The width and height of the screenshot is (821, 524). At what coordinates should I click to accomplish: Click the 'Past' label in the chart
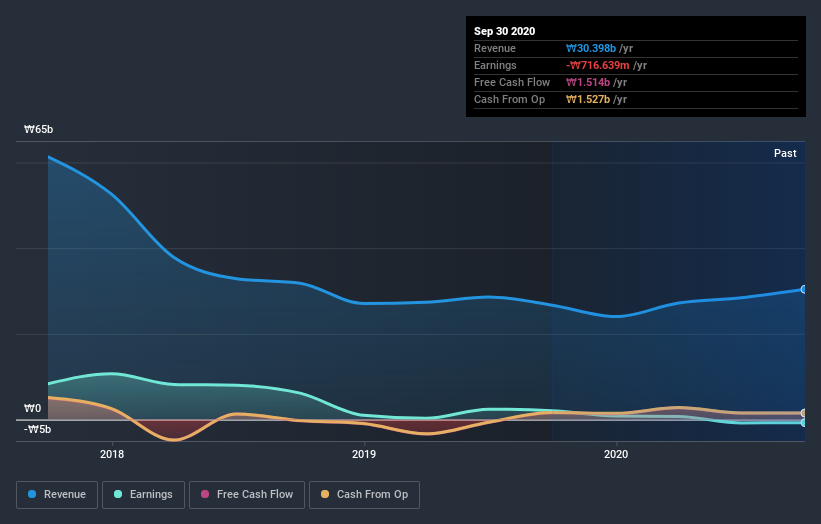point(785,153)
